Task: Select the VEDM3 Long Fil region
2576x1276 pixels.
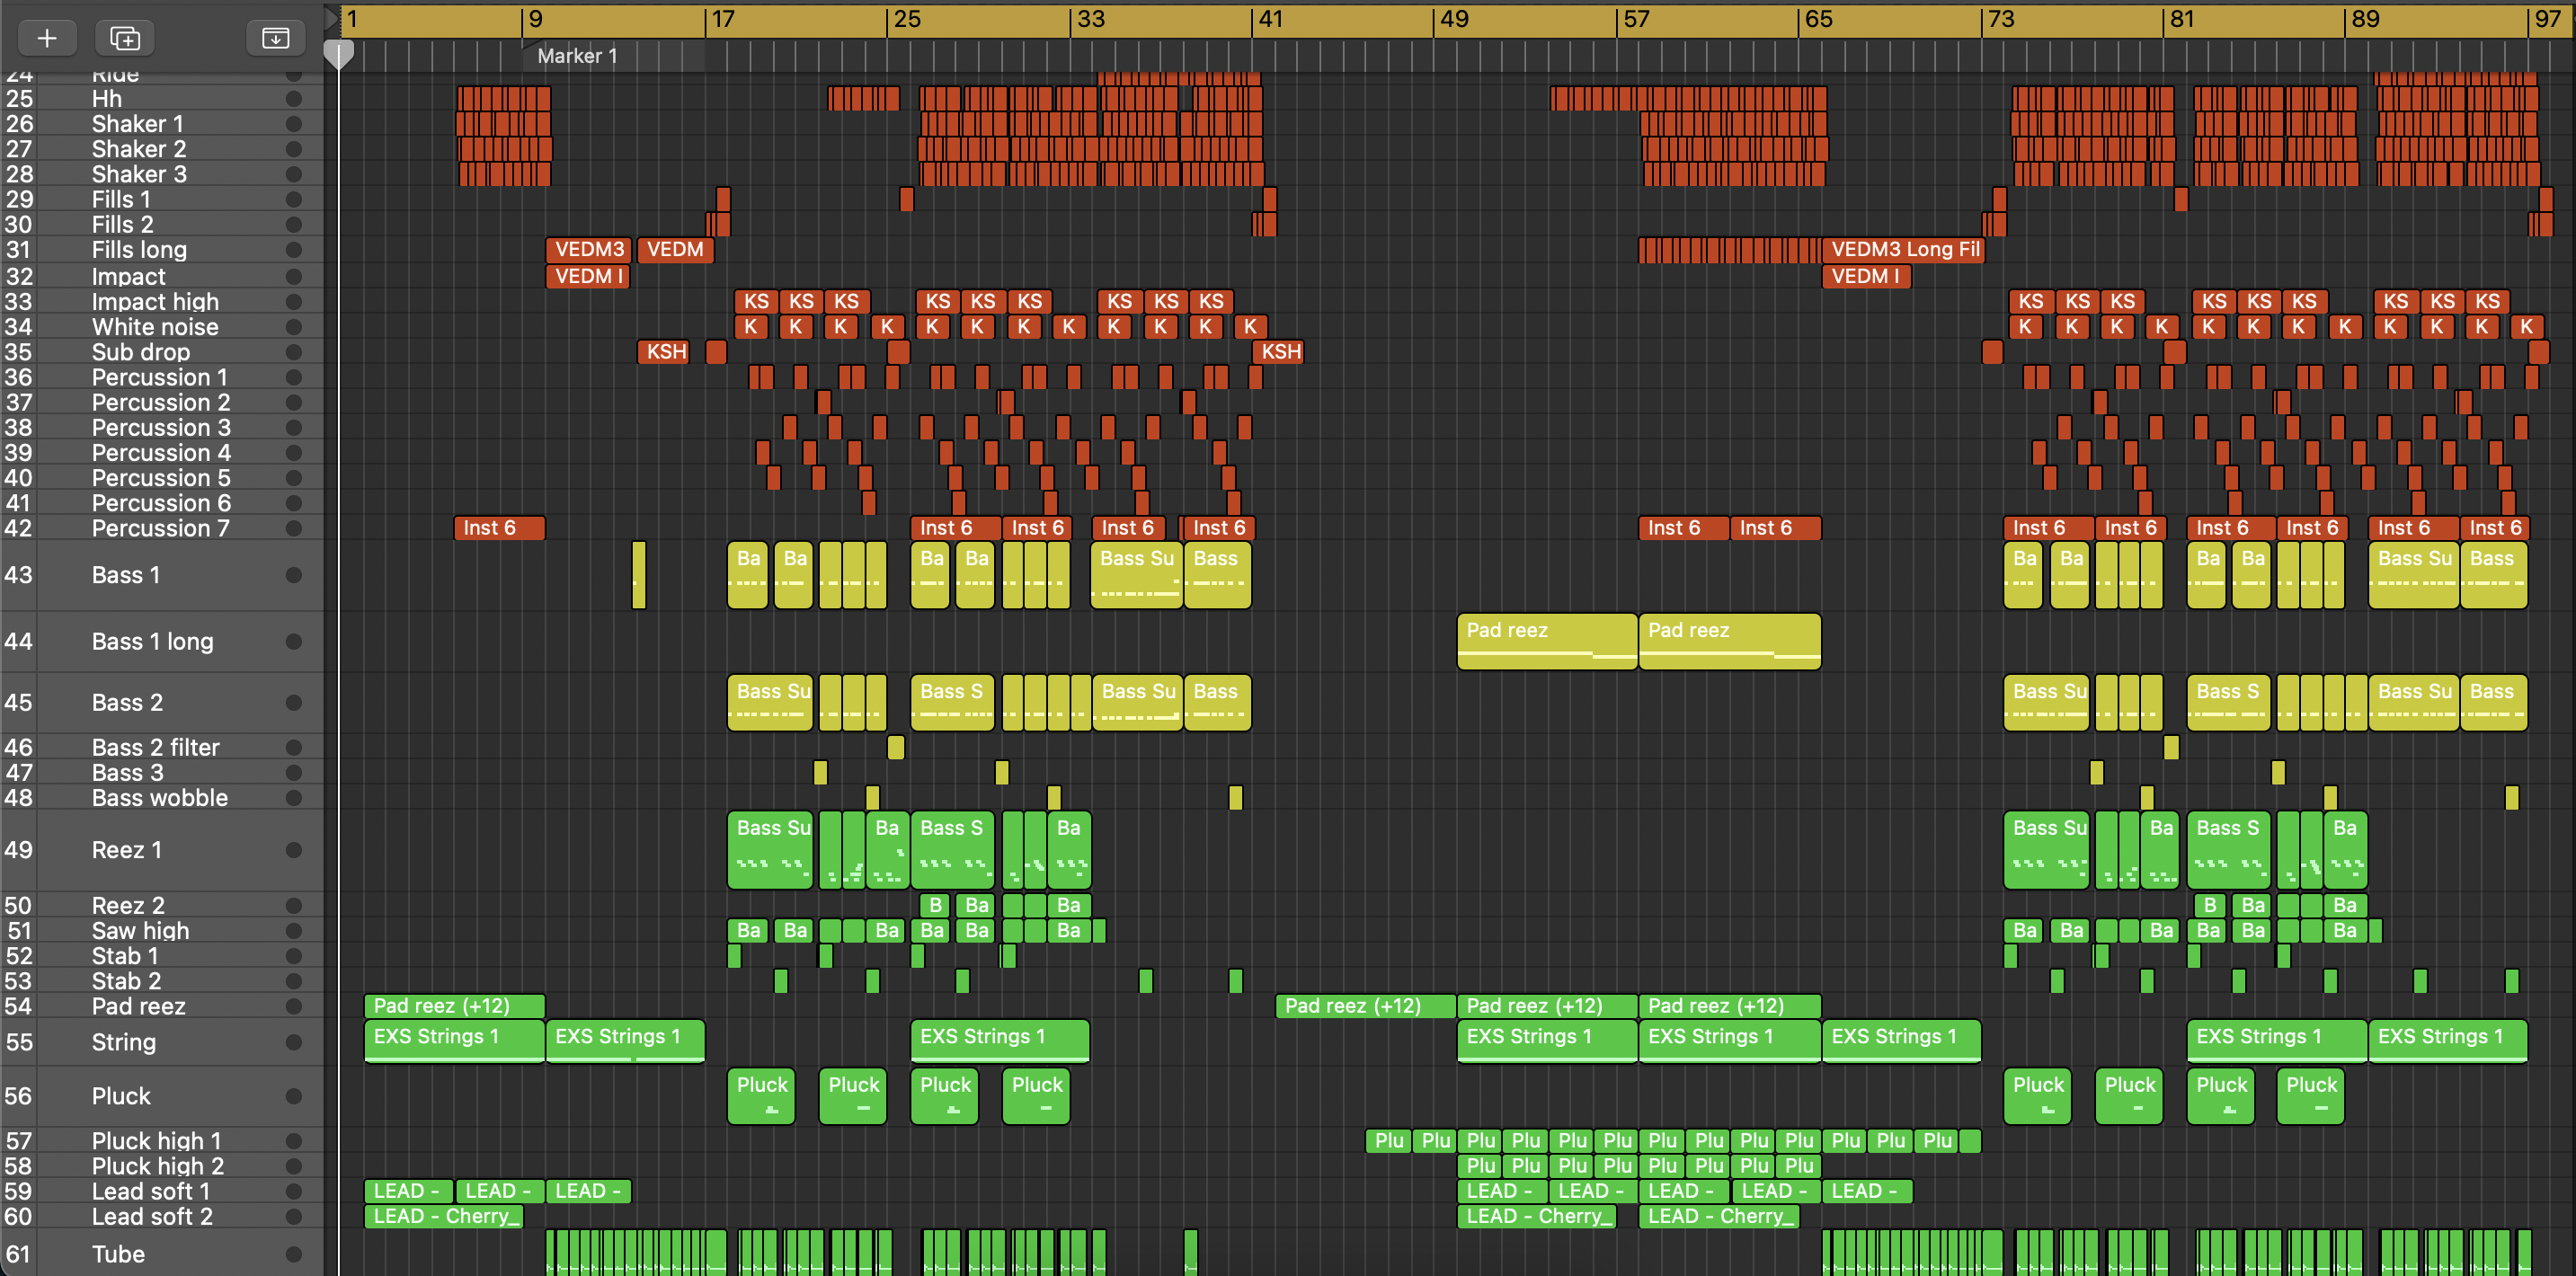Action: (1903, 249)
